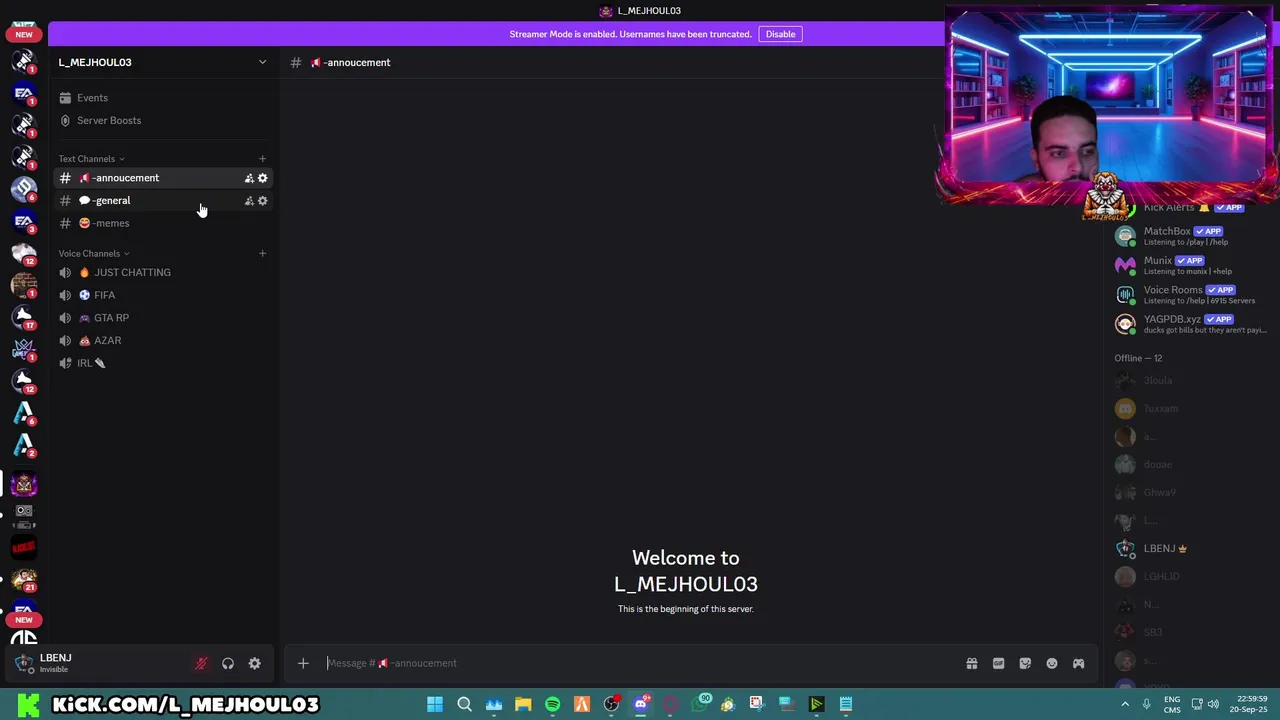This screenshot has height=720, width=1280.
Task: Open the taskbar clock and date
Action: 1250,704
